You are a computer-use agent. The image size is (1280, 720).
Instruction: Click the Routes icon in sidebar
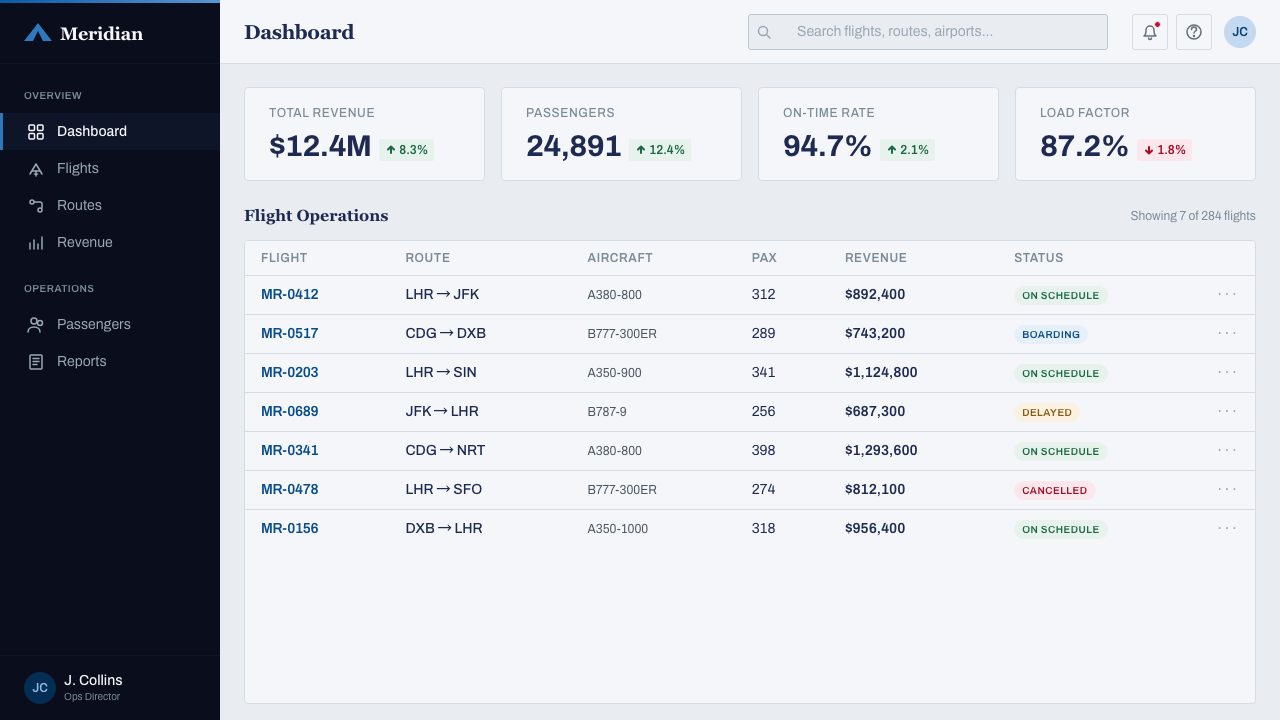coord(36,206)
